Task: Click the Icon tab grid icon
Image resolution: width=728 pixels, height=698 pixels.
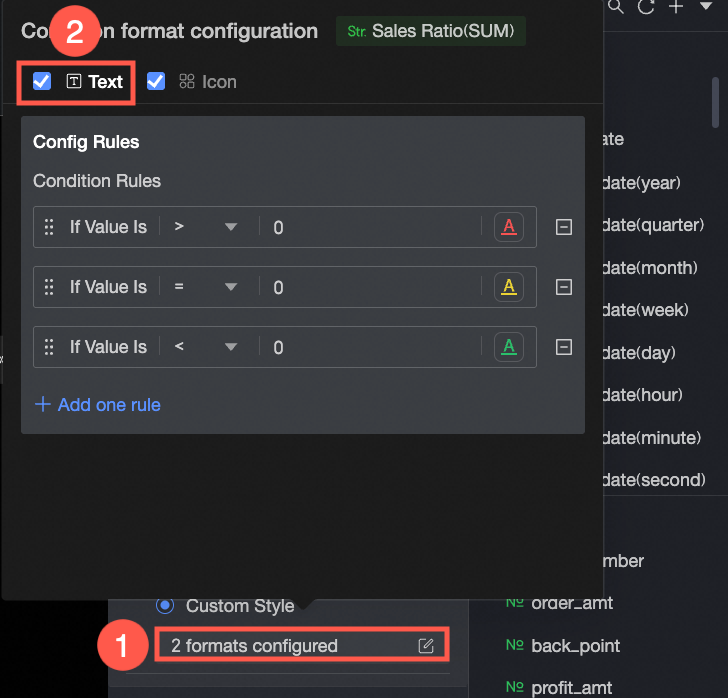Action: tap(187, 81)
